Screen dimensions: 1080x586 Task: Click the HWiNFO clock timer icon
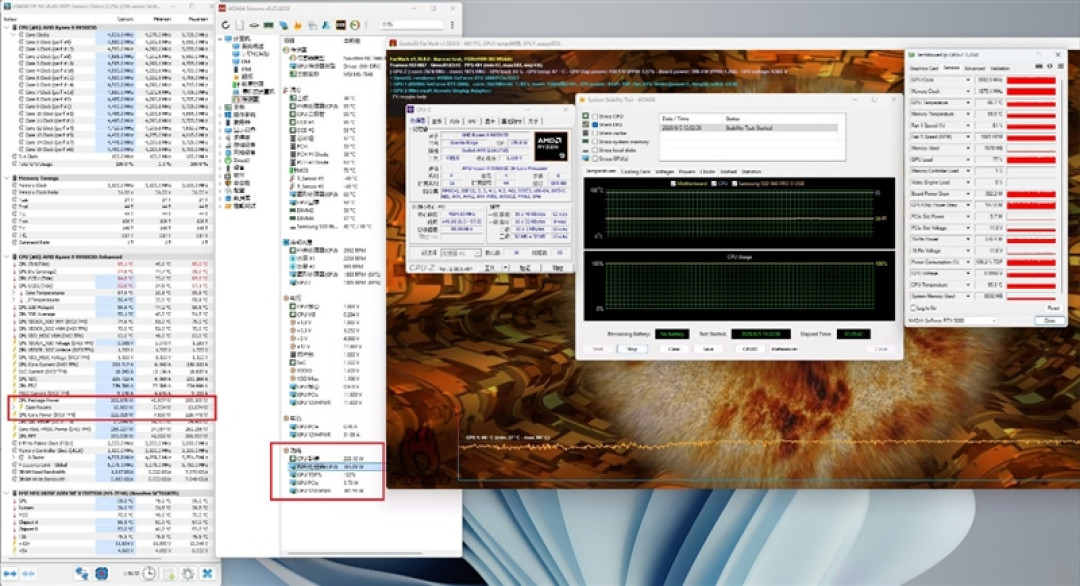pyautogui.click(x=149, y=574)
